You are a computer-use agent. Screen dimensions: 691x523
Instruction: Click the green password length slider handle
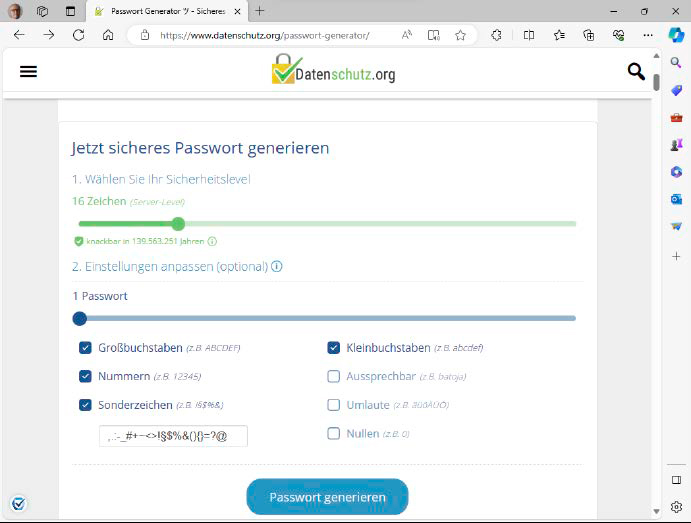click(x=178, y=224)
